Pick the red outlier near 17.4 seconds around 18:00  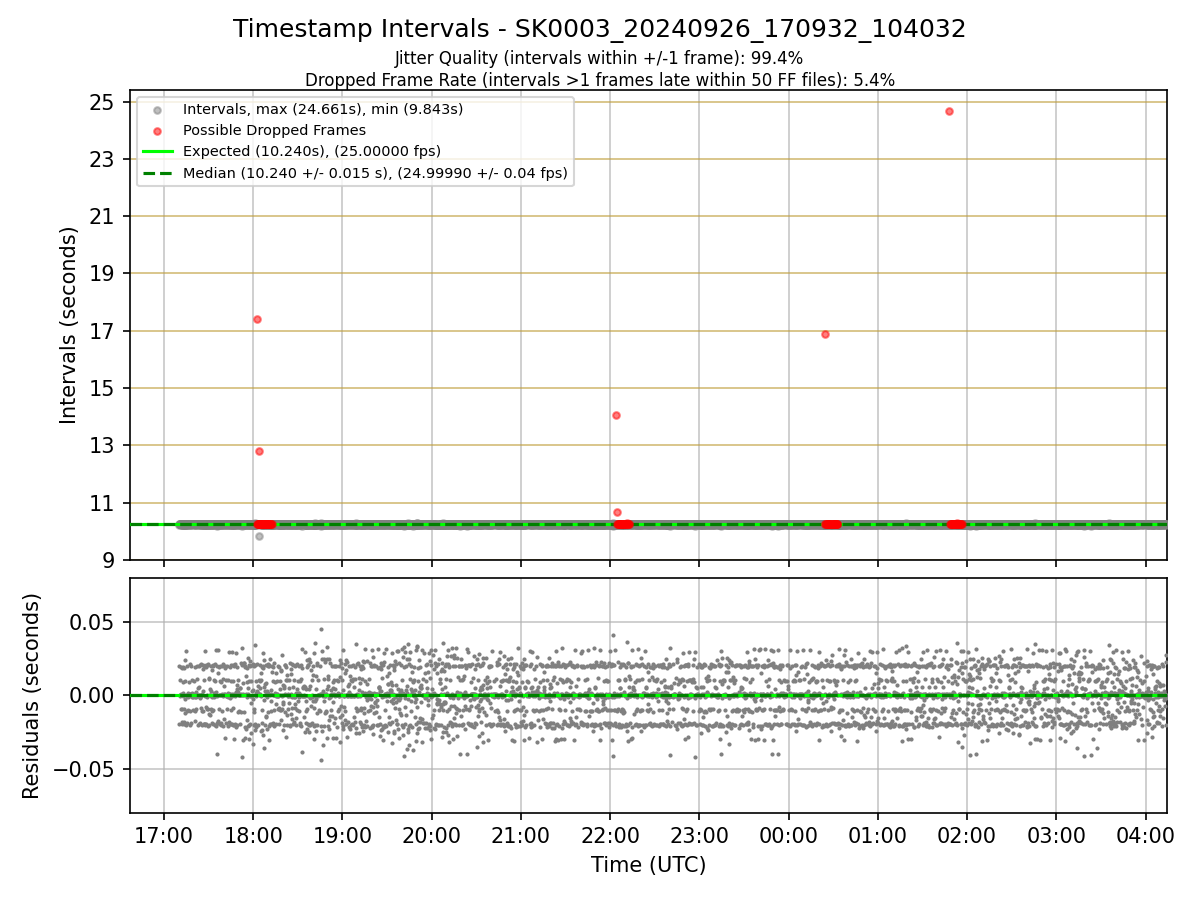click(257, 319)
